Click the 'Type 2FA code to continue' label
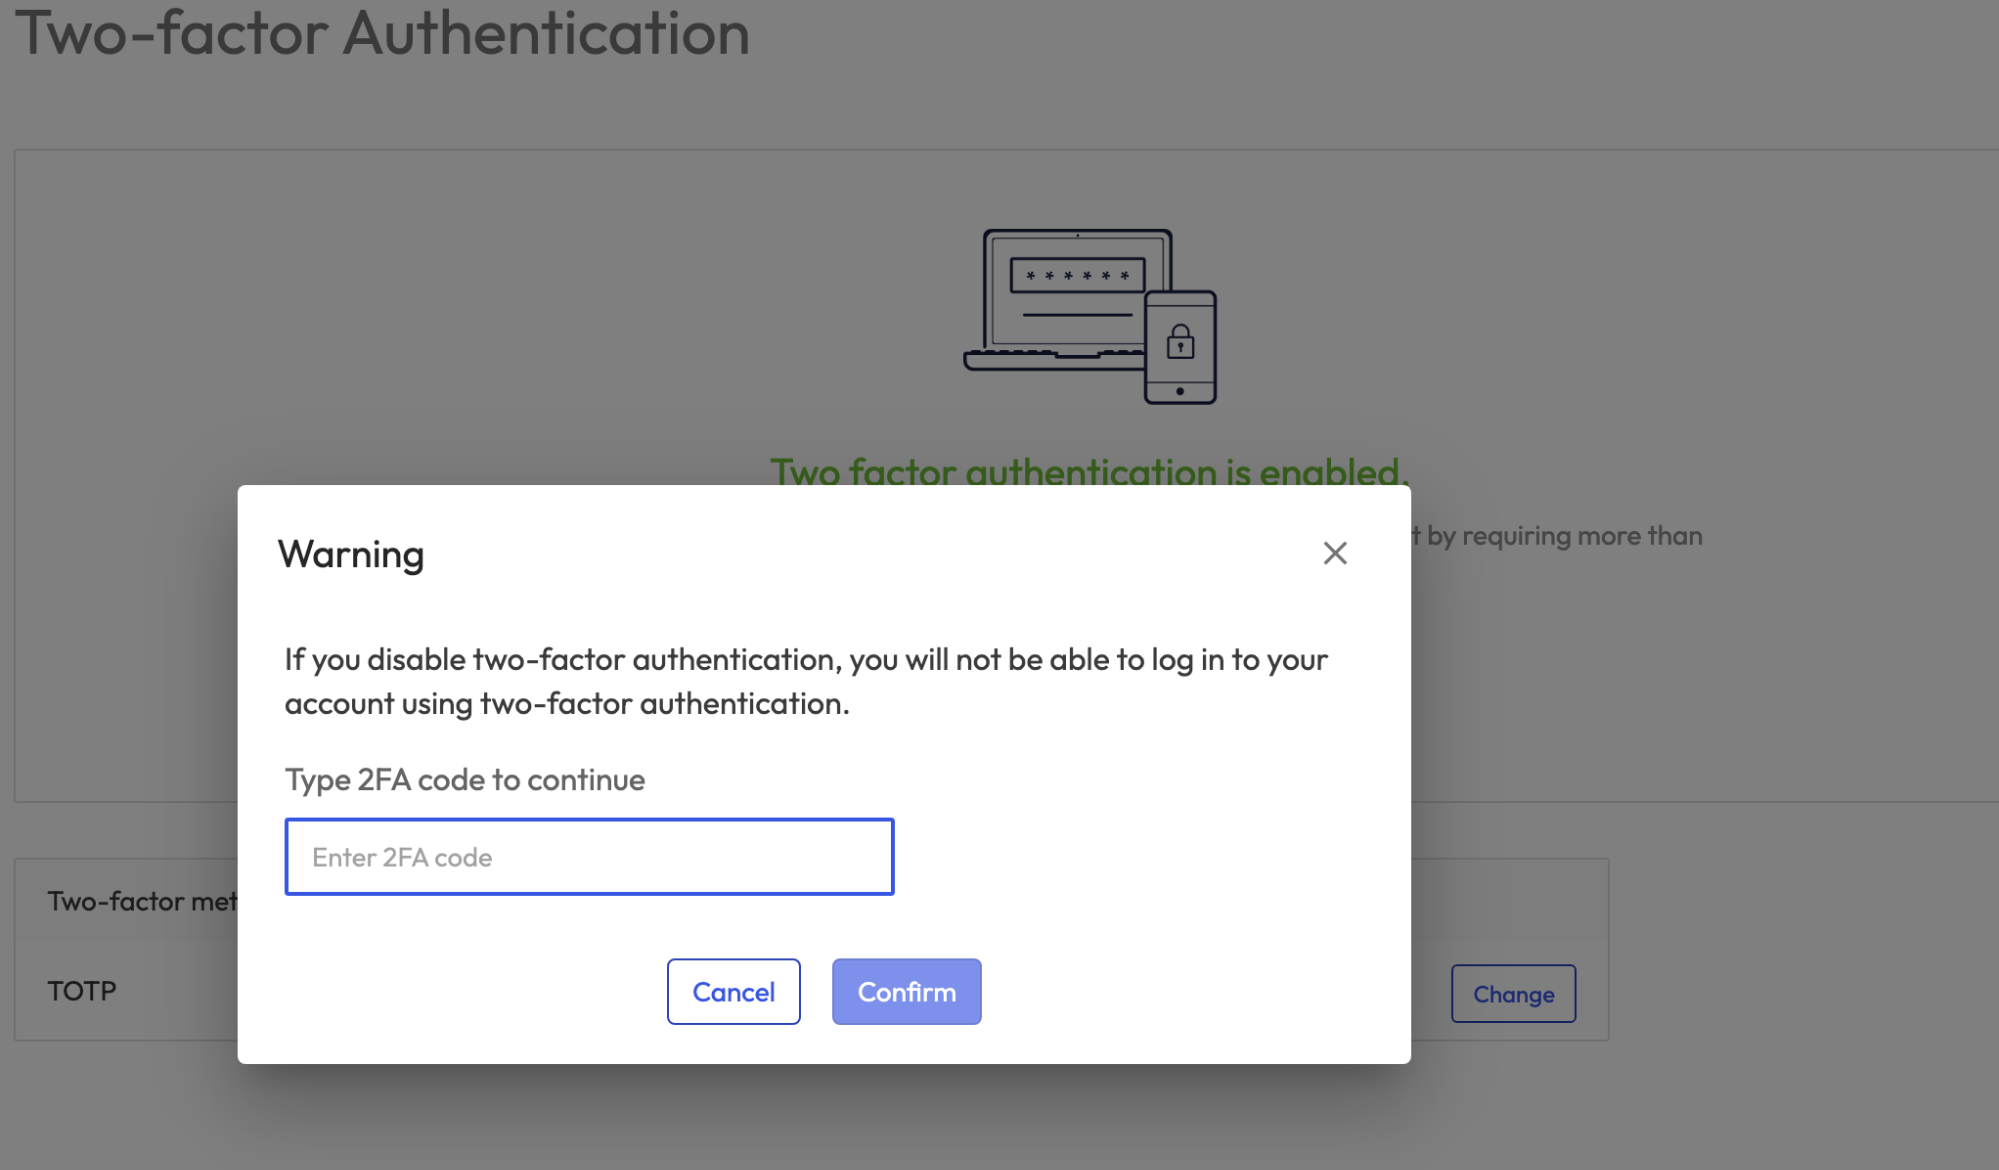 (465, 780)
